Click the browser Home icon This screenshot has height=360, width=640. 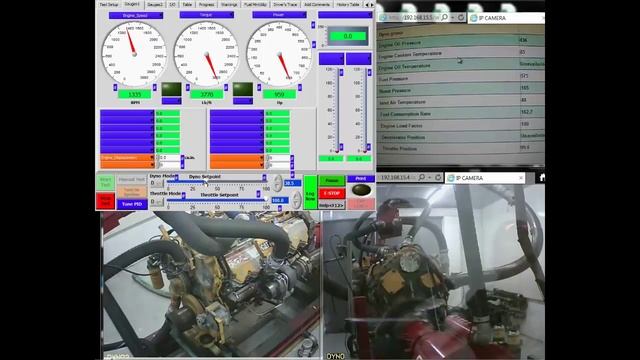[541, 178]
